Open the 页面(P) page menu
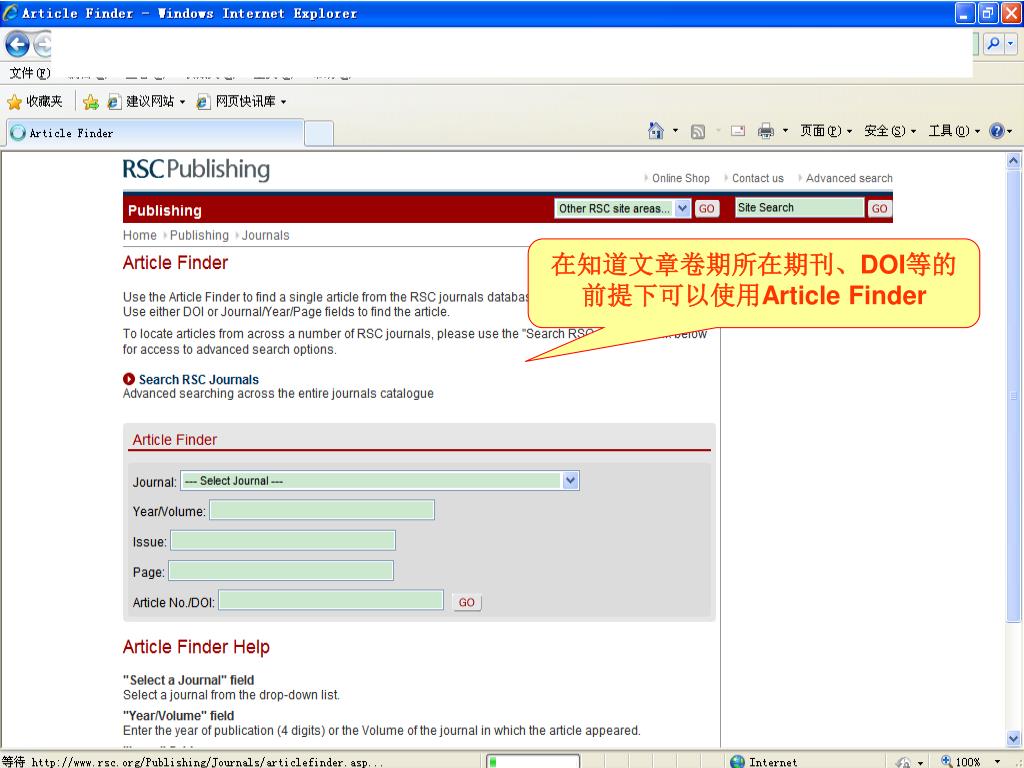Viewport: 1024px width, 768px height. coord(826,131)
